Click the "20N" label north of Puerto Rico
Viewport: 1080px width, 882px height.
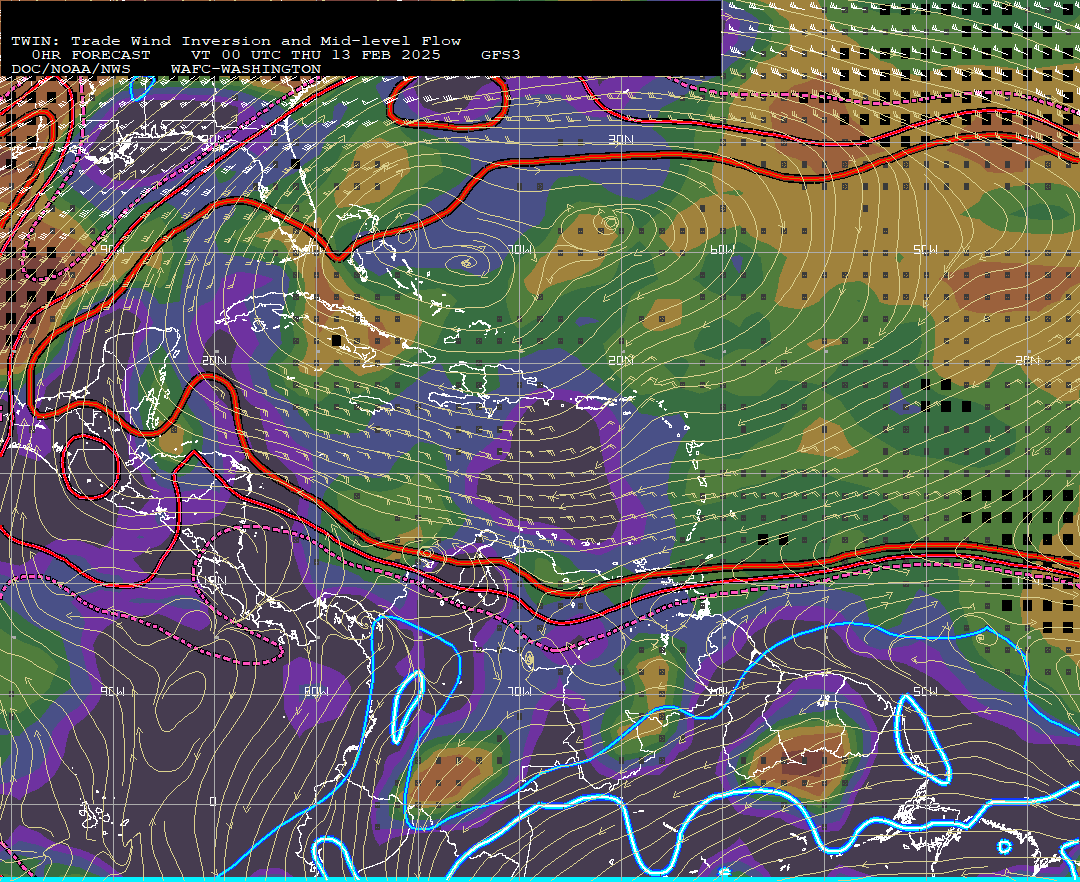point(621,360)
